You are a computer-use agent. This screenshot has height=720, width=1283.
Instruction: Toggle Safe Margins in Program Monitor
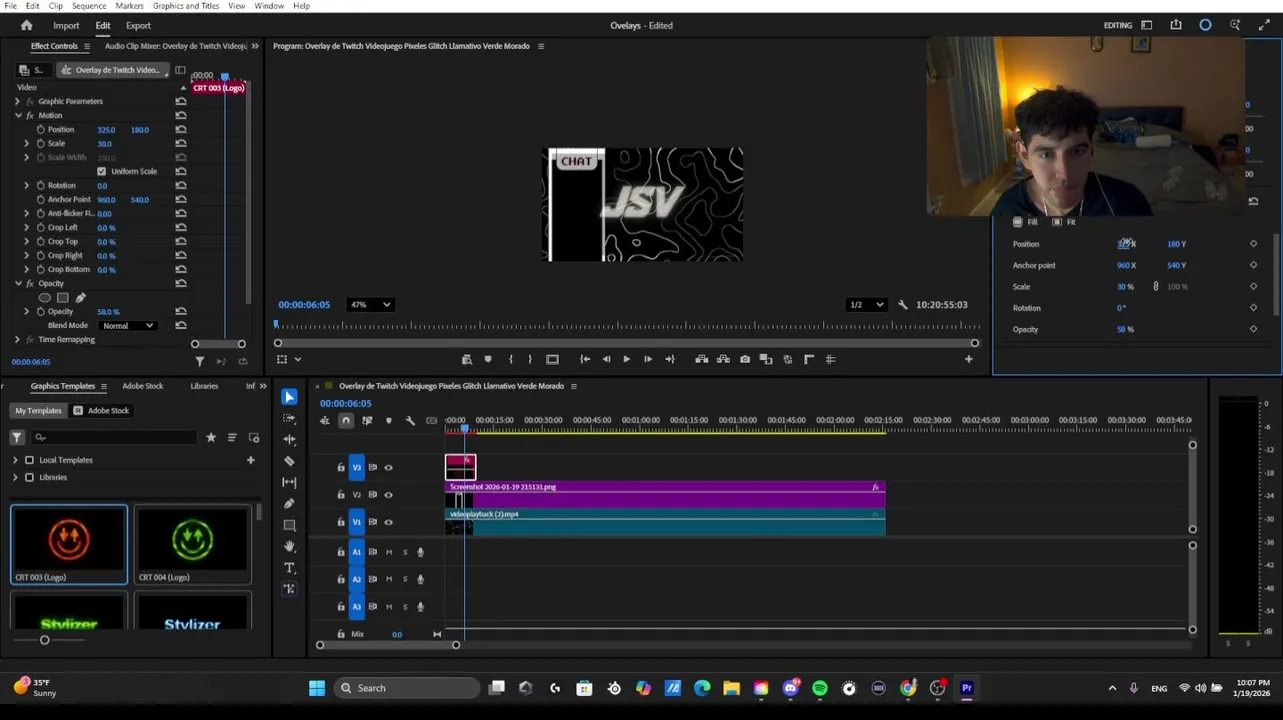[x=552, y=359]
